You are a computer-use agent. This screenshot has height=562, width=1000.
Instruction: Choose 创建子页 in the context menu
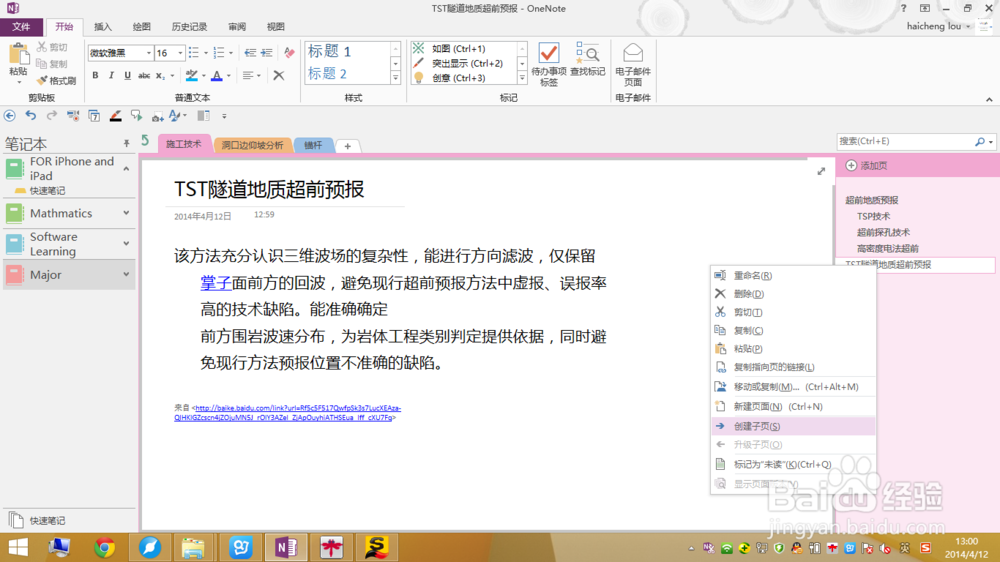coord(793,426)
